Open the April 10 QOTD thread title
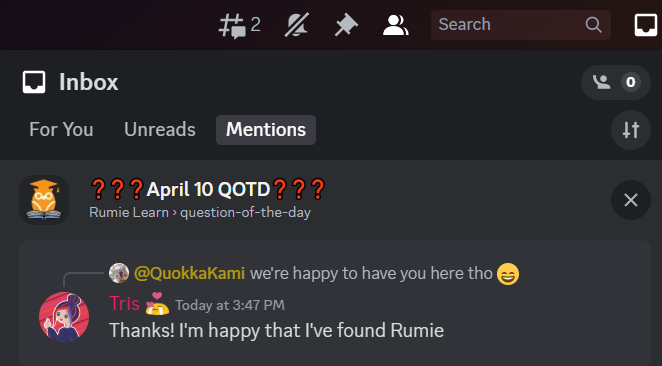Viewport: 662px width, 366px height. 208,189
